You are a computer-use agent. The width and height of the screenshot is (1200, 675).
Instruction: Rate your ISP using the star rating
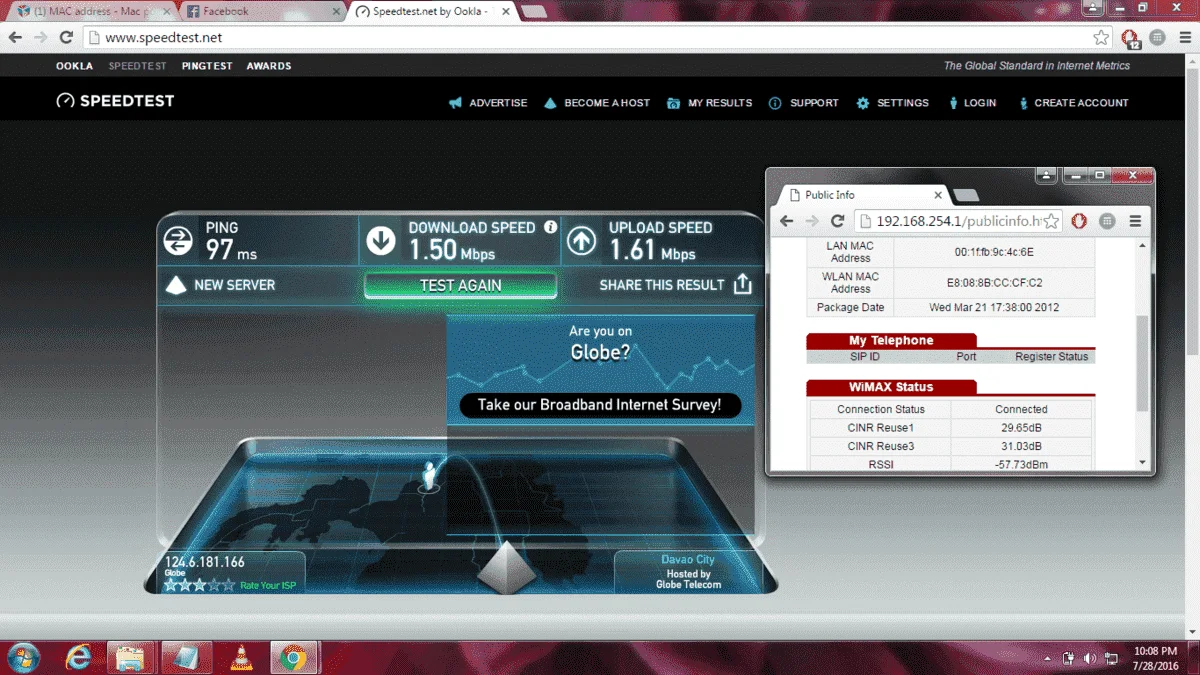tap(200, 585)
